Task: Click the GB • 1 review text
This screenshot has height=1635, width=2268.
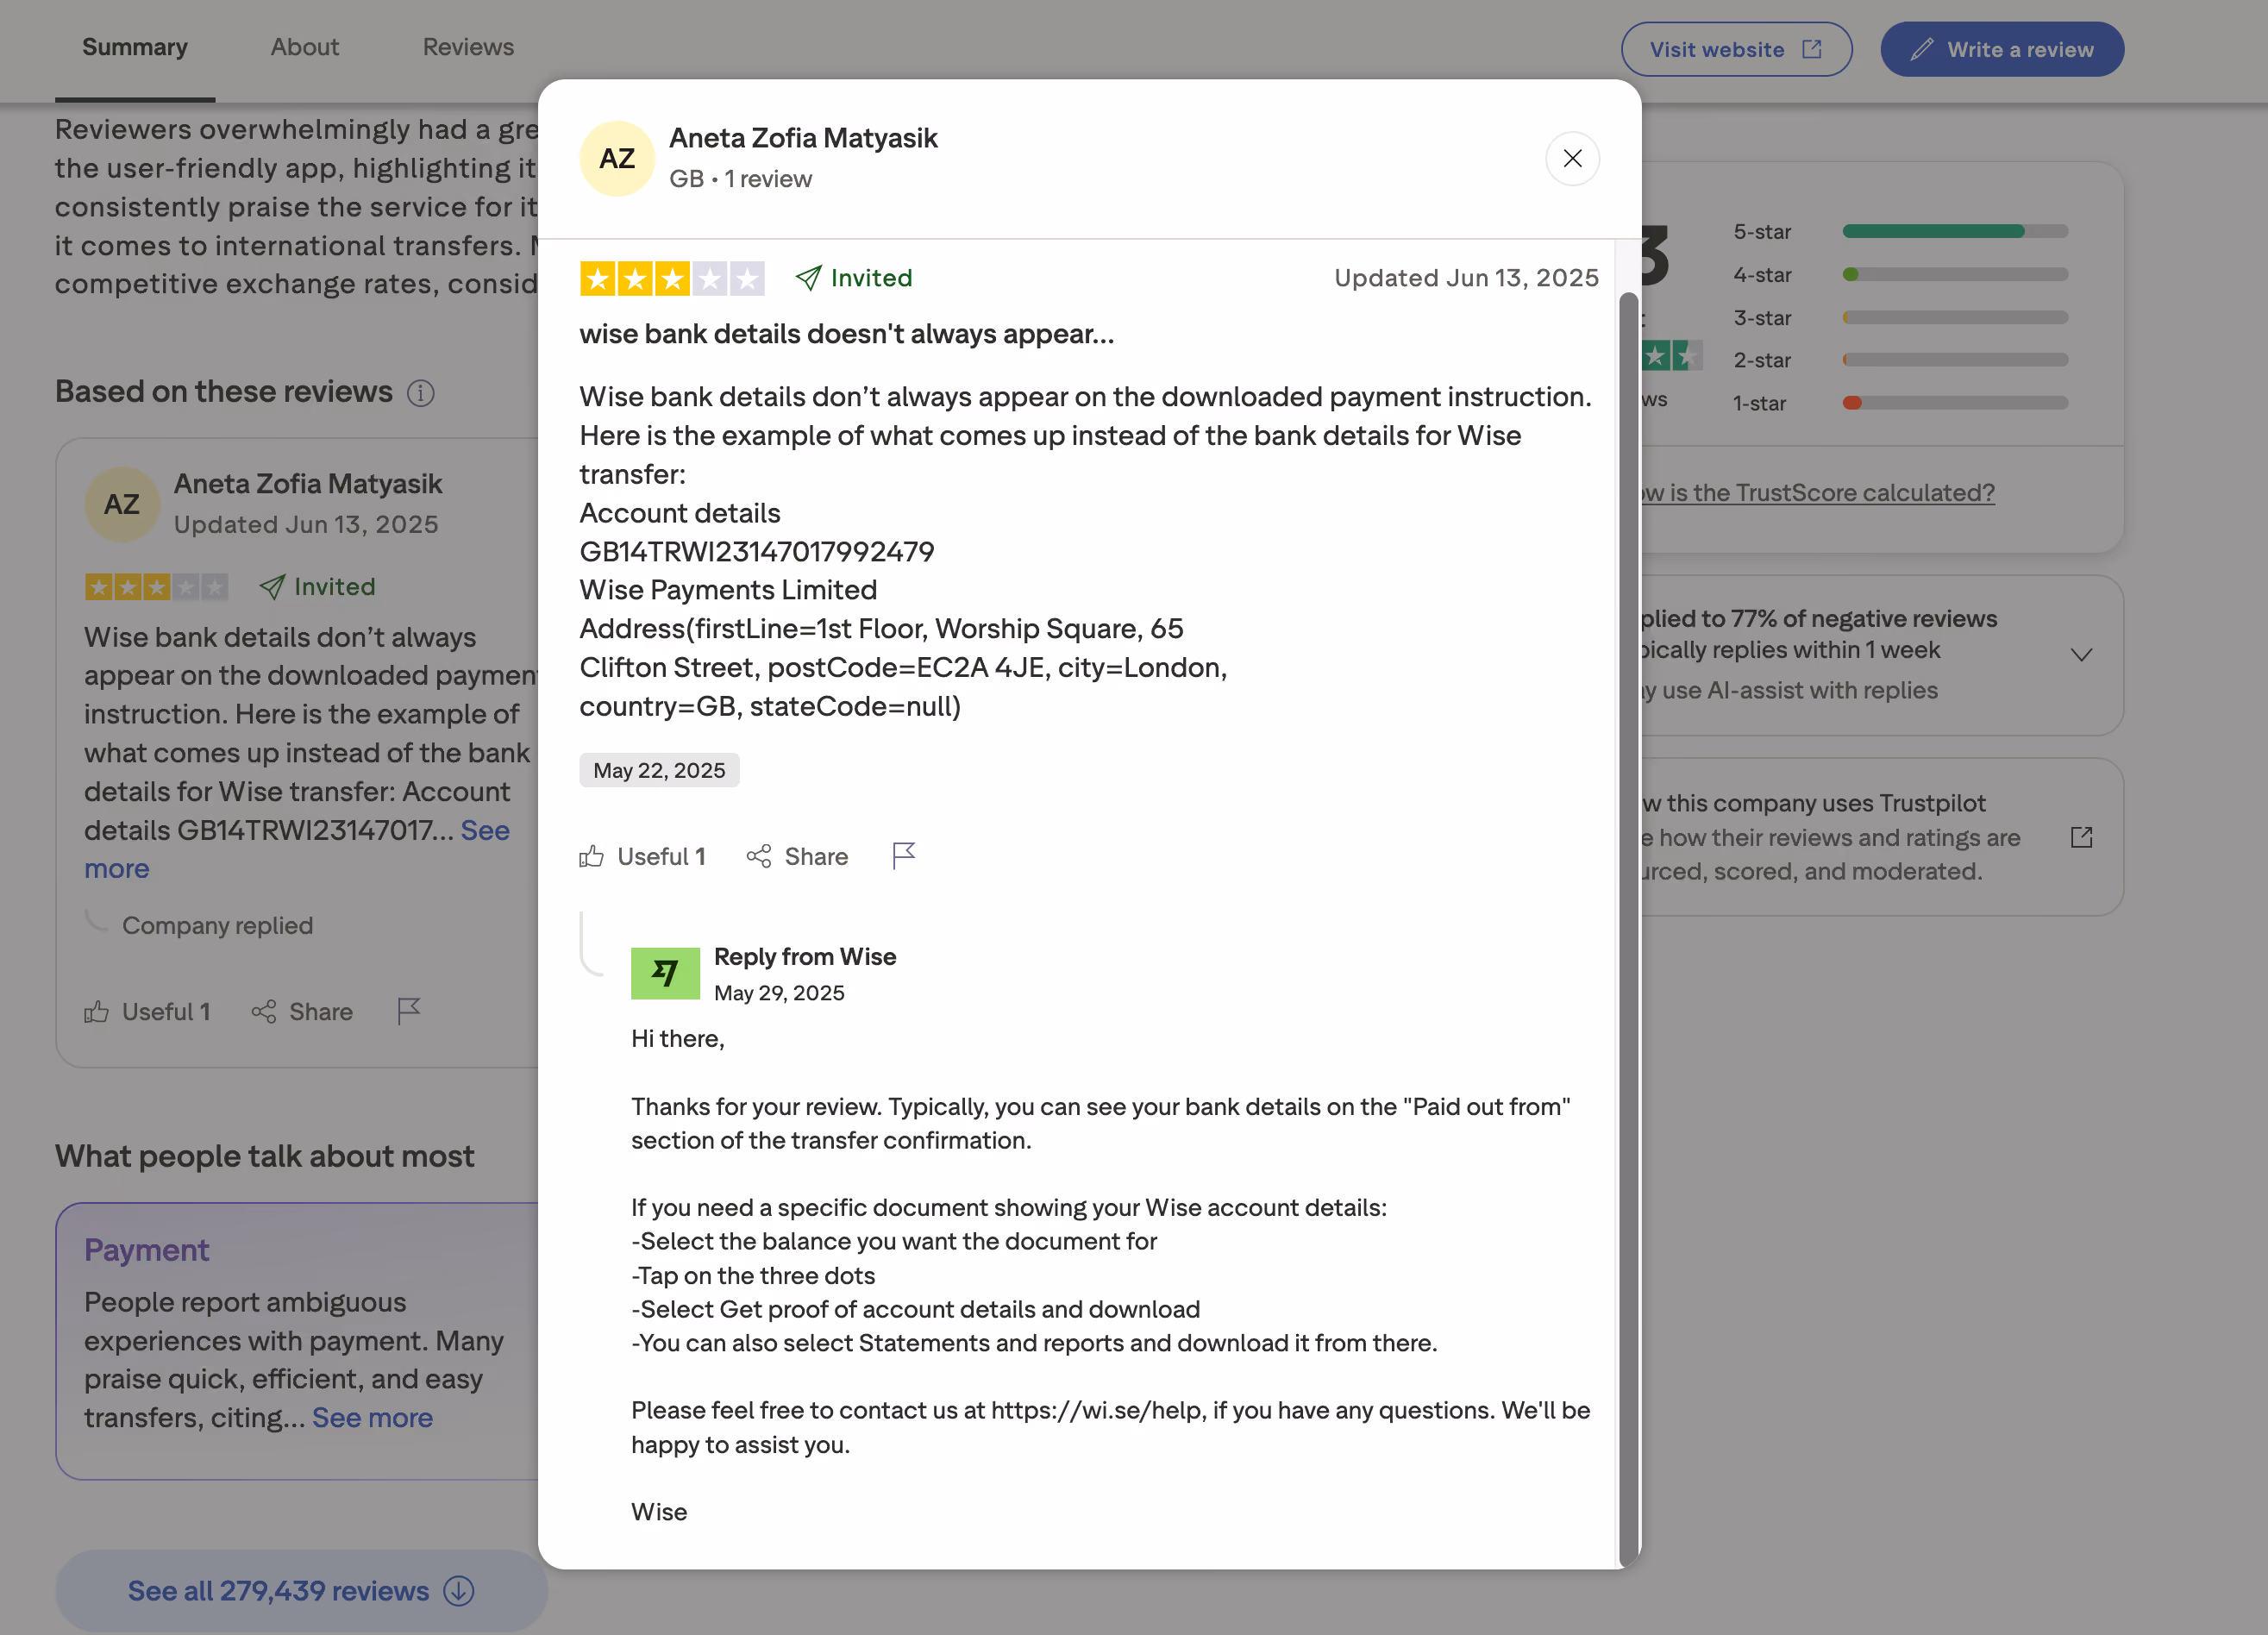Action: pos(740,179)
